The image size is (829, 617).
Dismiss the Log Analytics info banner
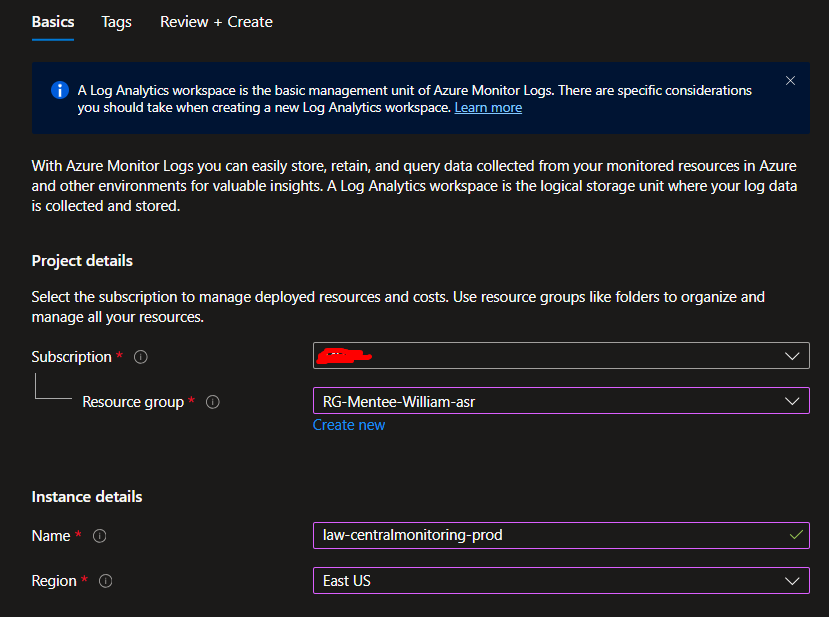pos(790,81)
